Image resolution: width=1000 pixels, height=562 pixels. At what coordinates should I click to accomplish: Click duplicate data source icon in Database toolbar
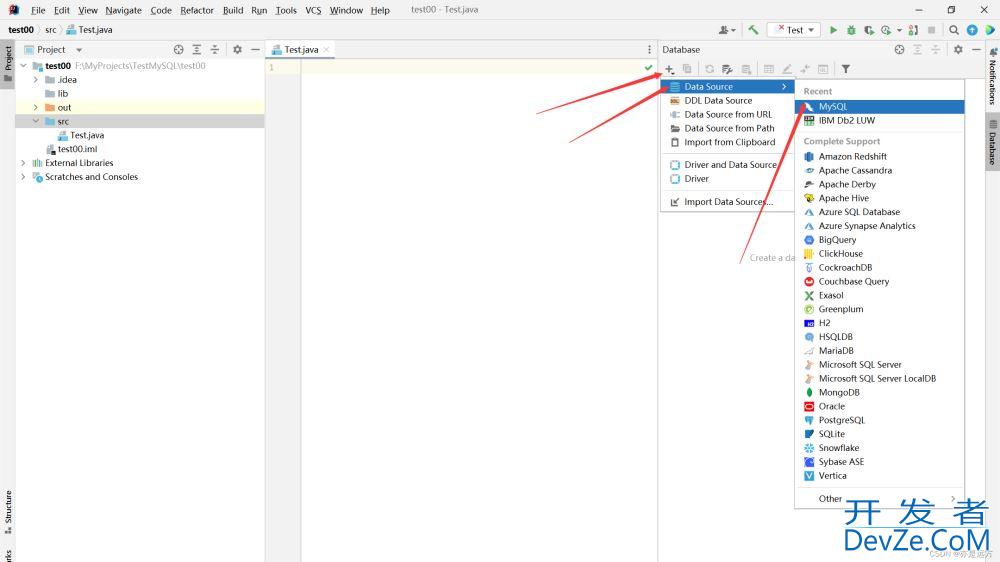point(687,69)
